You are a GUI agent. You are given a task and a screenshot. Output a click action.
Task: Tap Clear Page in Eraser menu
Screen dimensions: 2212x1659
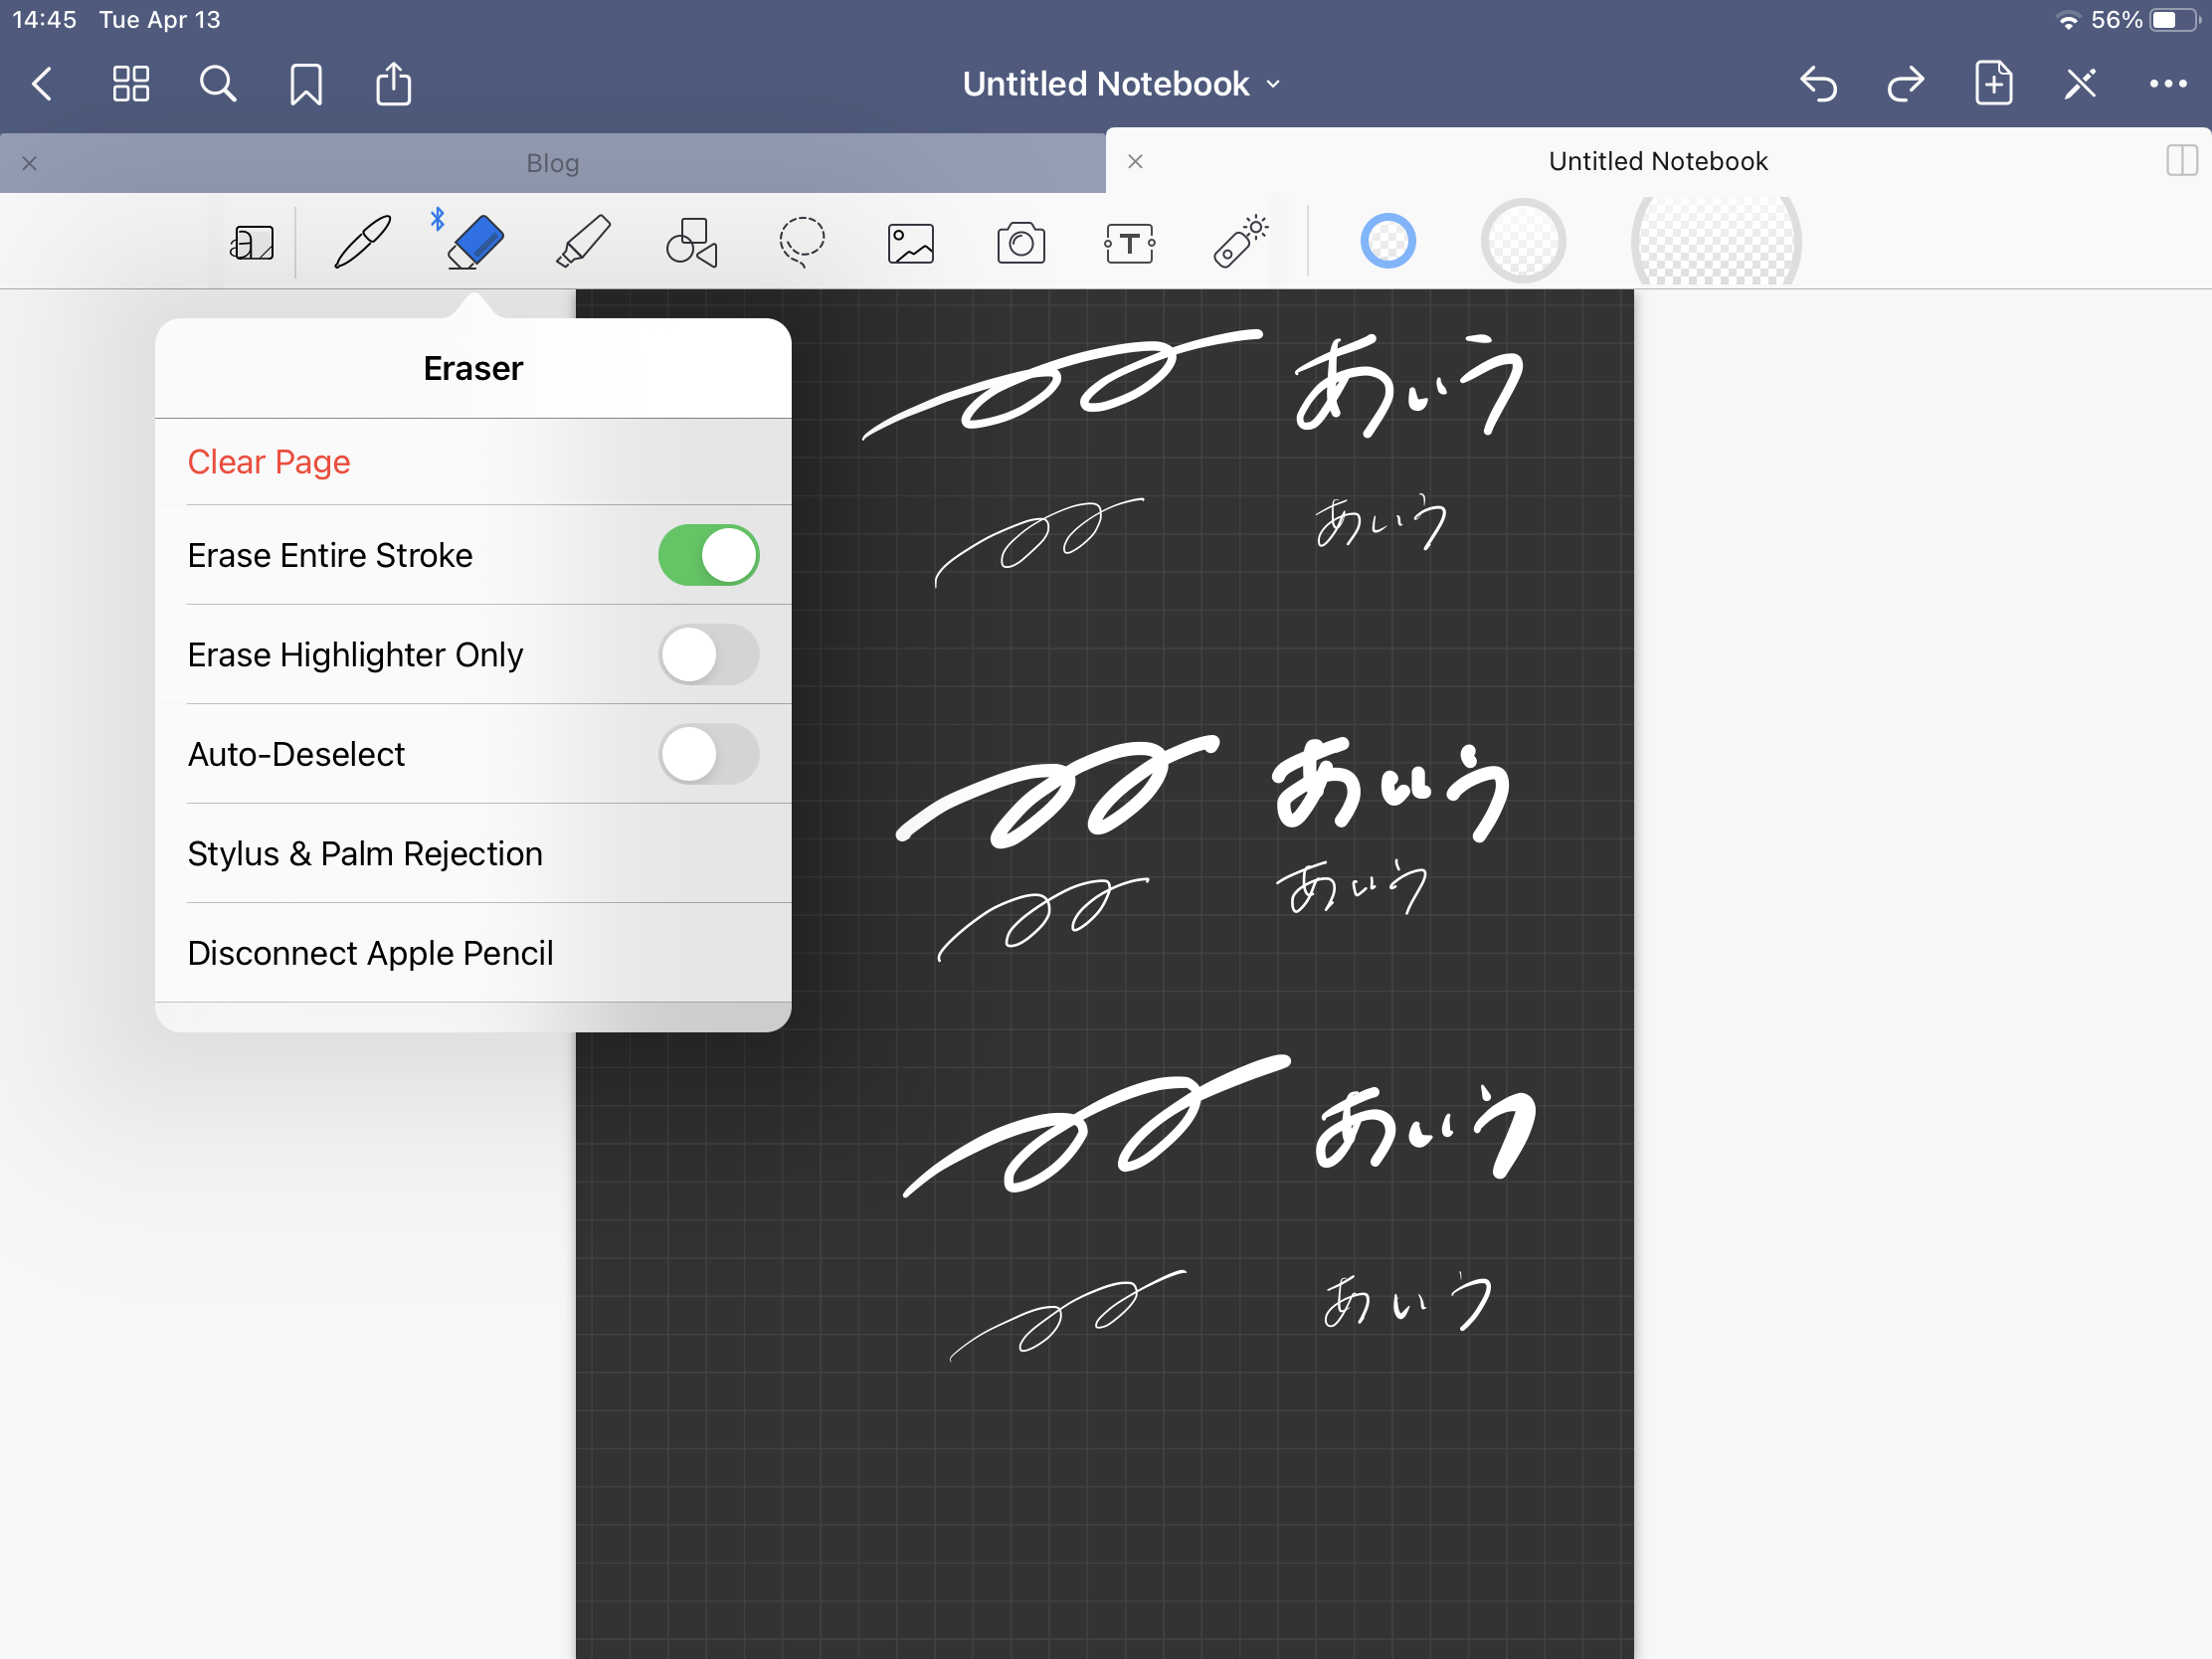269,462
